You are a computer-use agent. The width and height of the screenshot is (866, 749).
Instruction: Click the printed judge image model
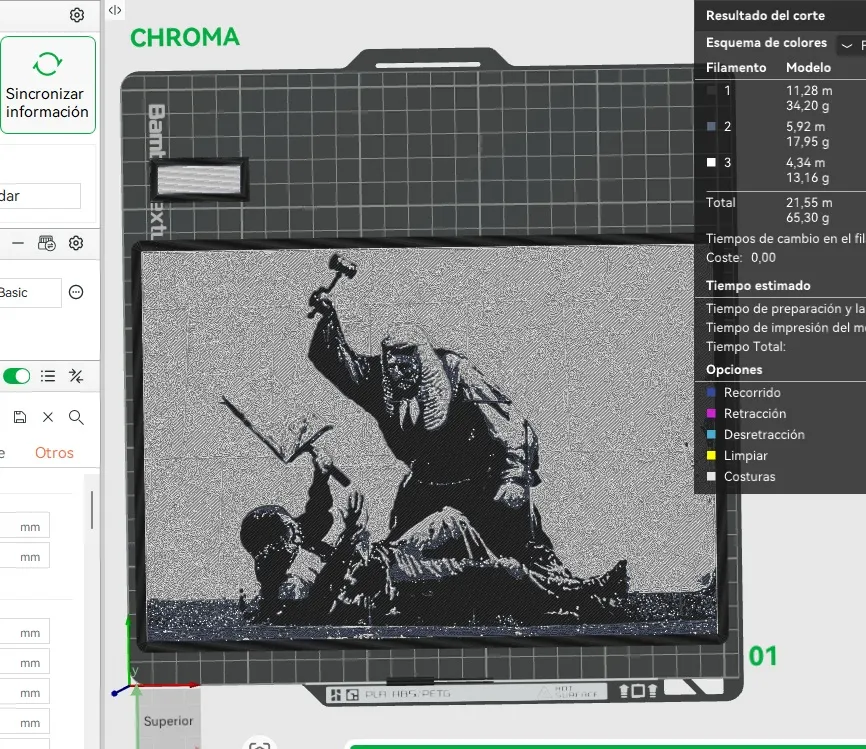[x=429, y=444]
